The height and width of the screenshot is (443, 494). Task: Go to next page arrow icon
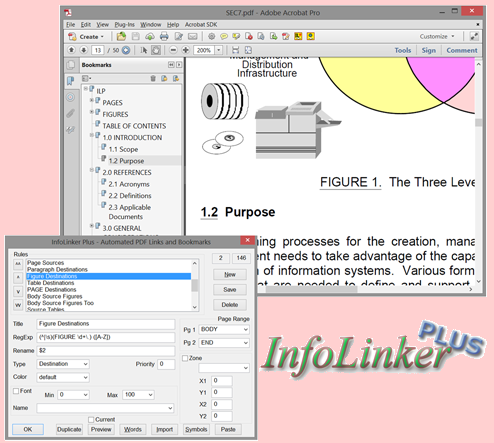point(84,50)
